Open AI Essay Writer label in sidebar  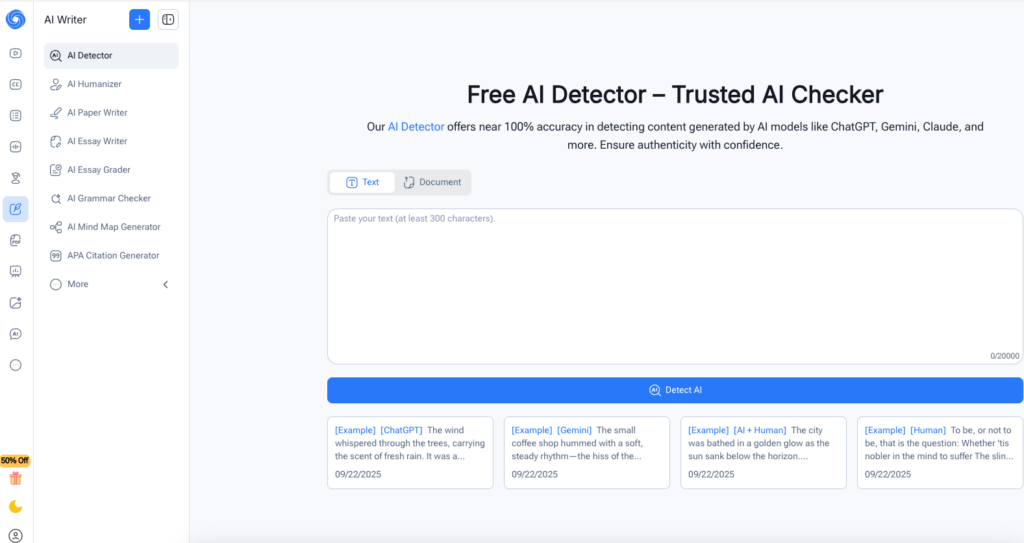(x=97, y=141)
